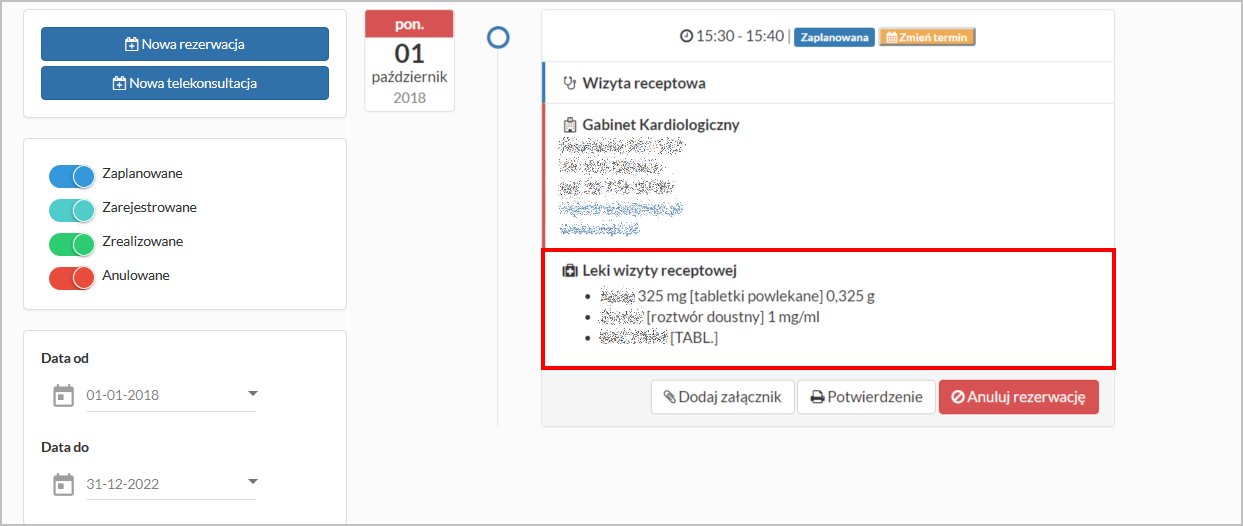Screen dimensions: 1243x526
Task: Click the Leki wizyty receptowej heading
Action: tap(660, 271)
